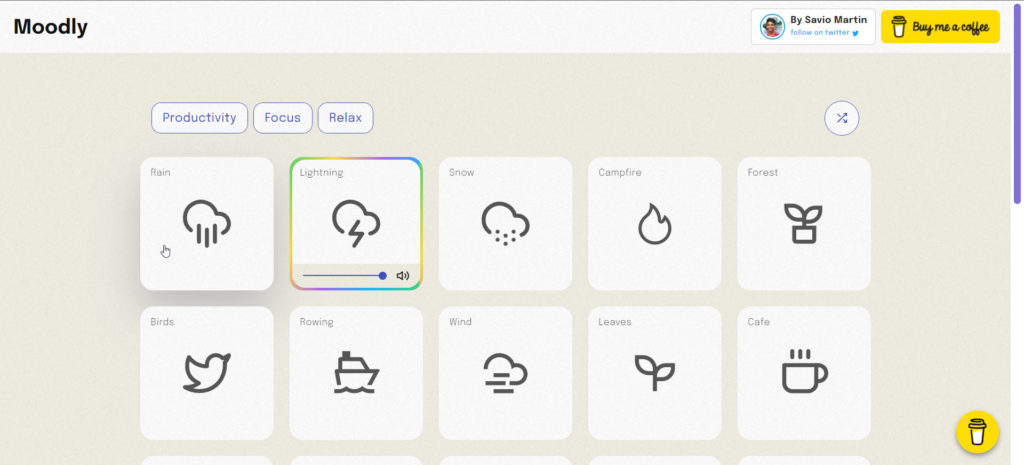Play the Rain sound

[206, 223]
